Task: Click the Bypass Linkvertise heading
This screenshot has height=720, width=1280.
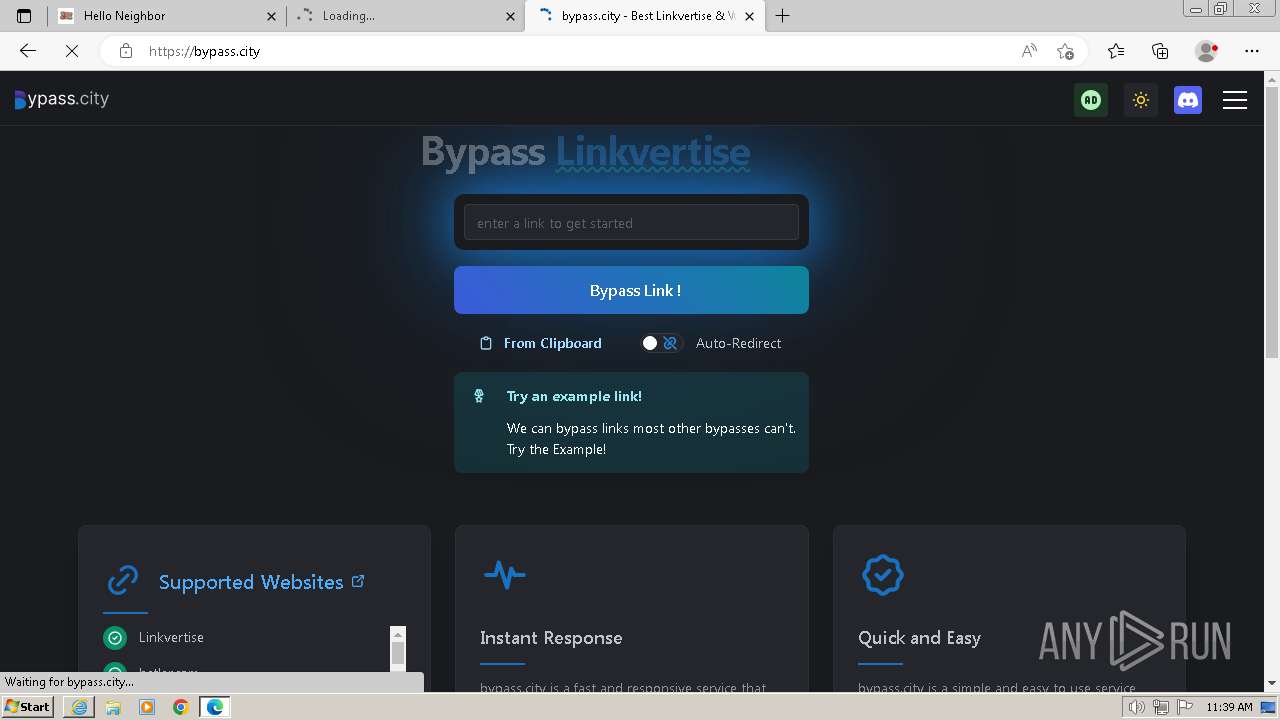Action: point(586,153)
